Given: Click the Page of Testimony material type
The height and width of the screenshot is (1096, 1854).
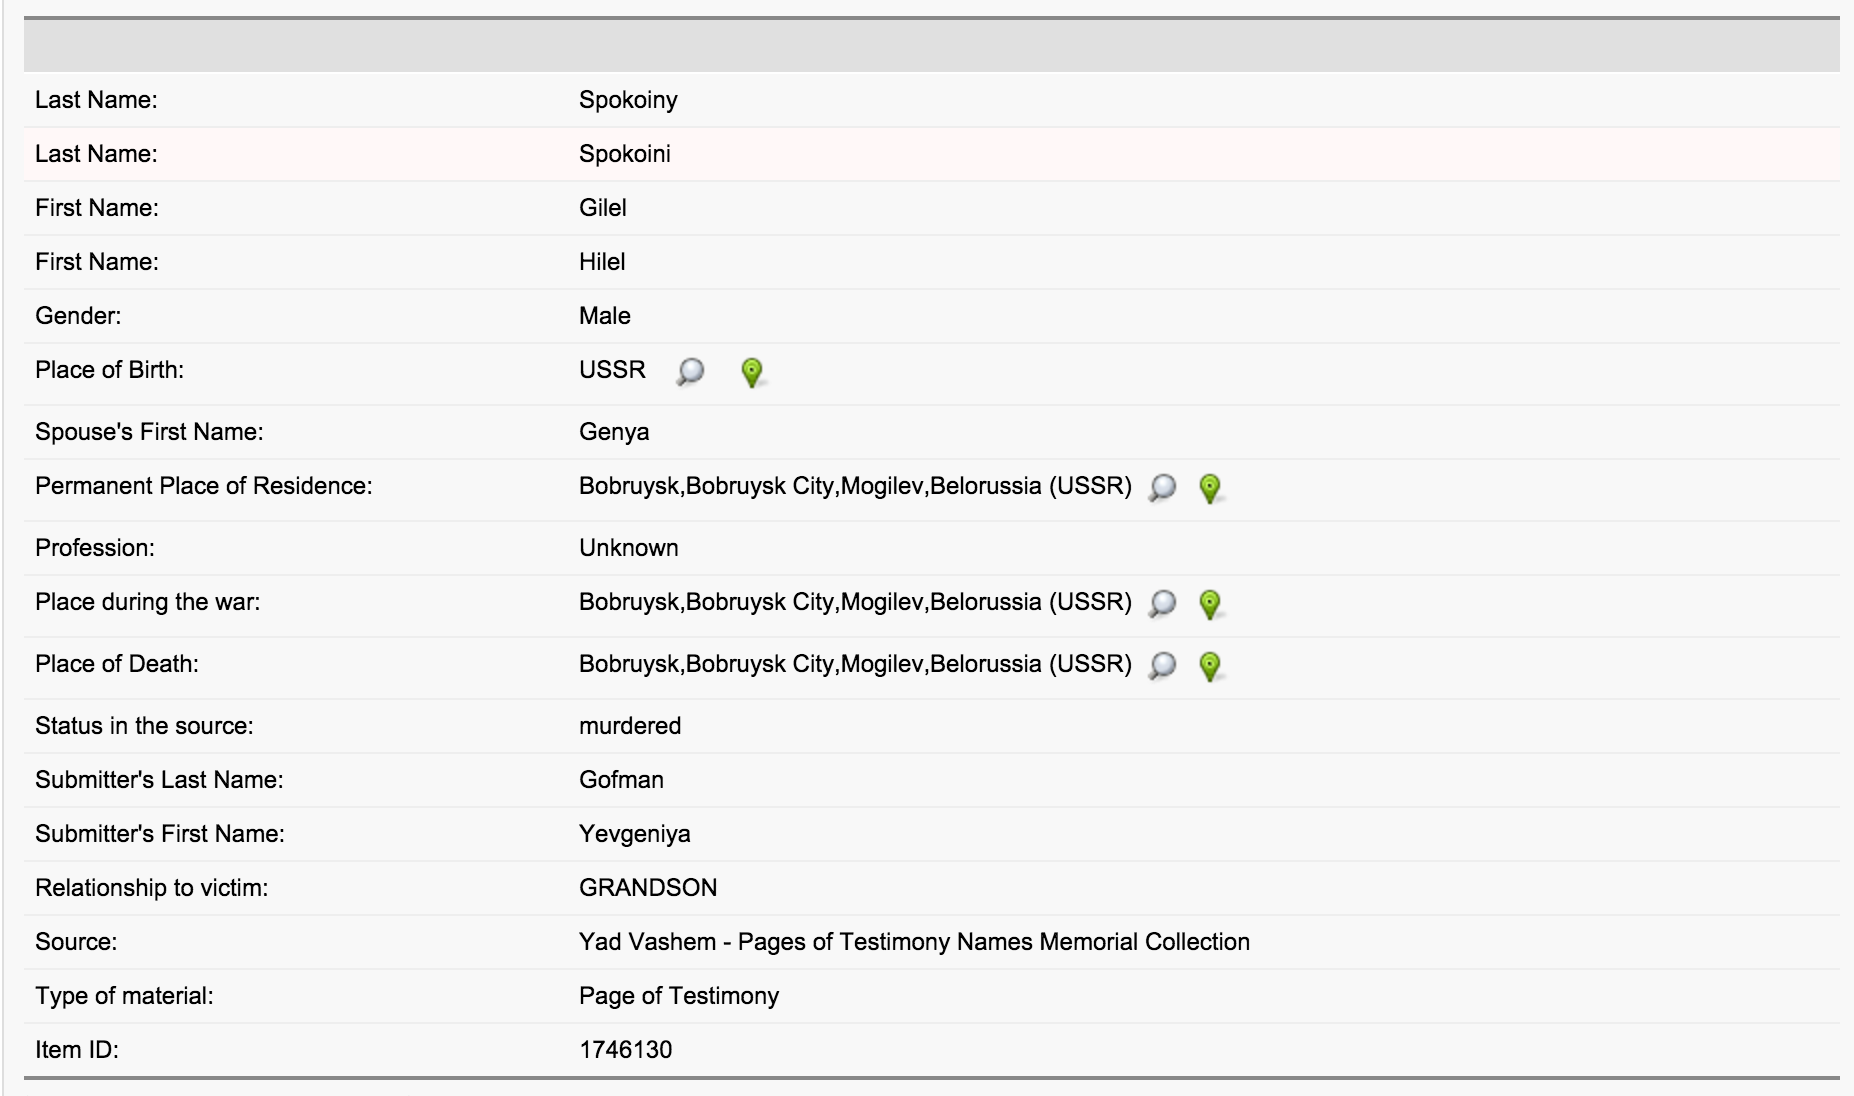Looking at the screenshot, I should (678, 996).
